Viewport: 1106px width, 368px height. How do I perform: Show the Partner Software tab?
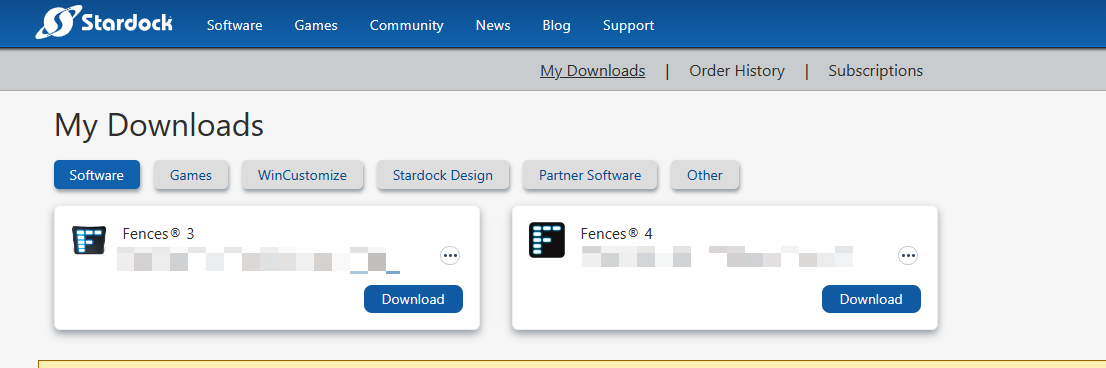590,175
